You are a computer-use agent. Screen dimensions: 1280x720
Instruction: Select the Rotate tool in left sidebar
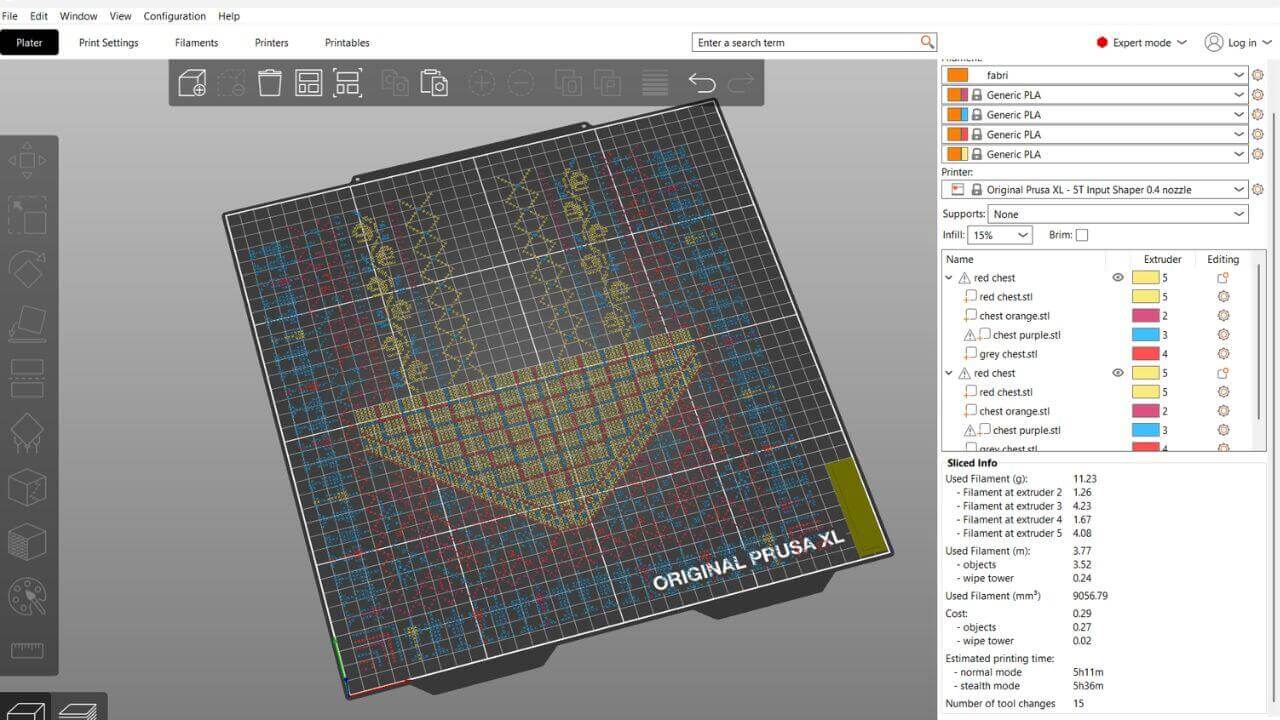pyautogui.click(x=27, y=269)
